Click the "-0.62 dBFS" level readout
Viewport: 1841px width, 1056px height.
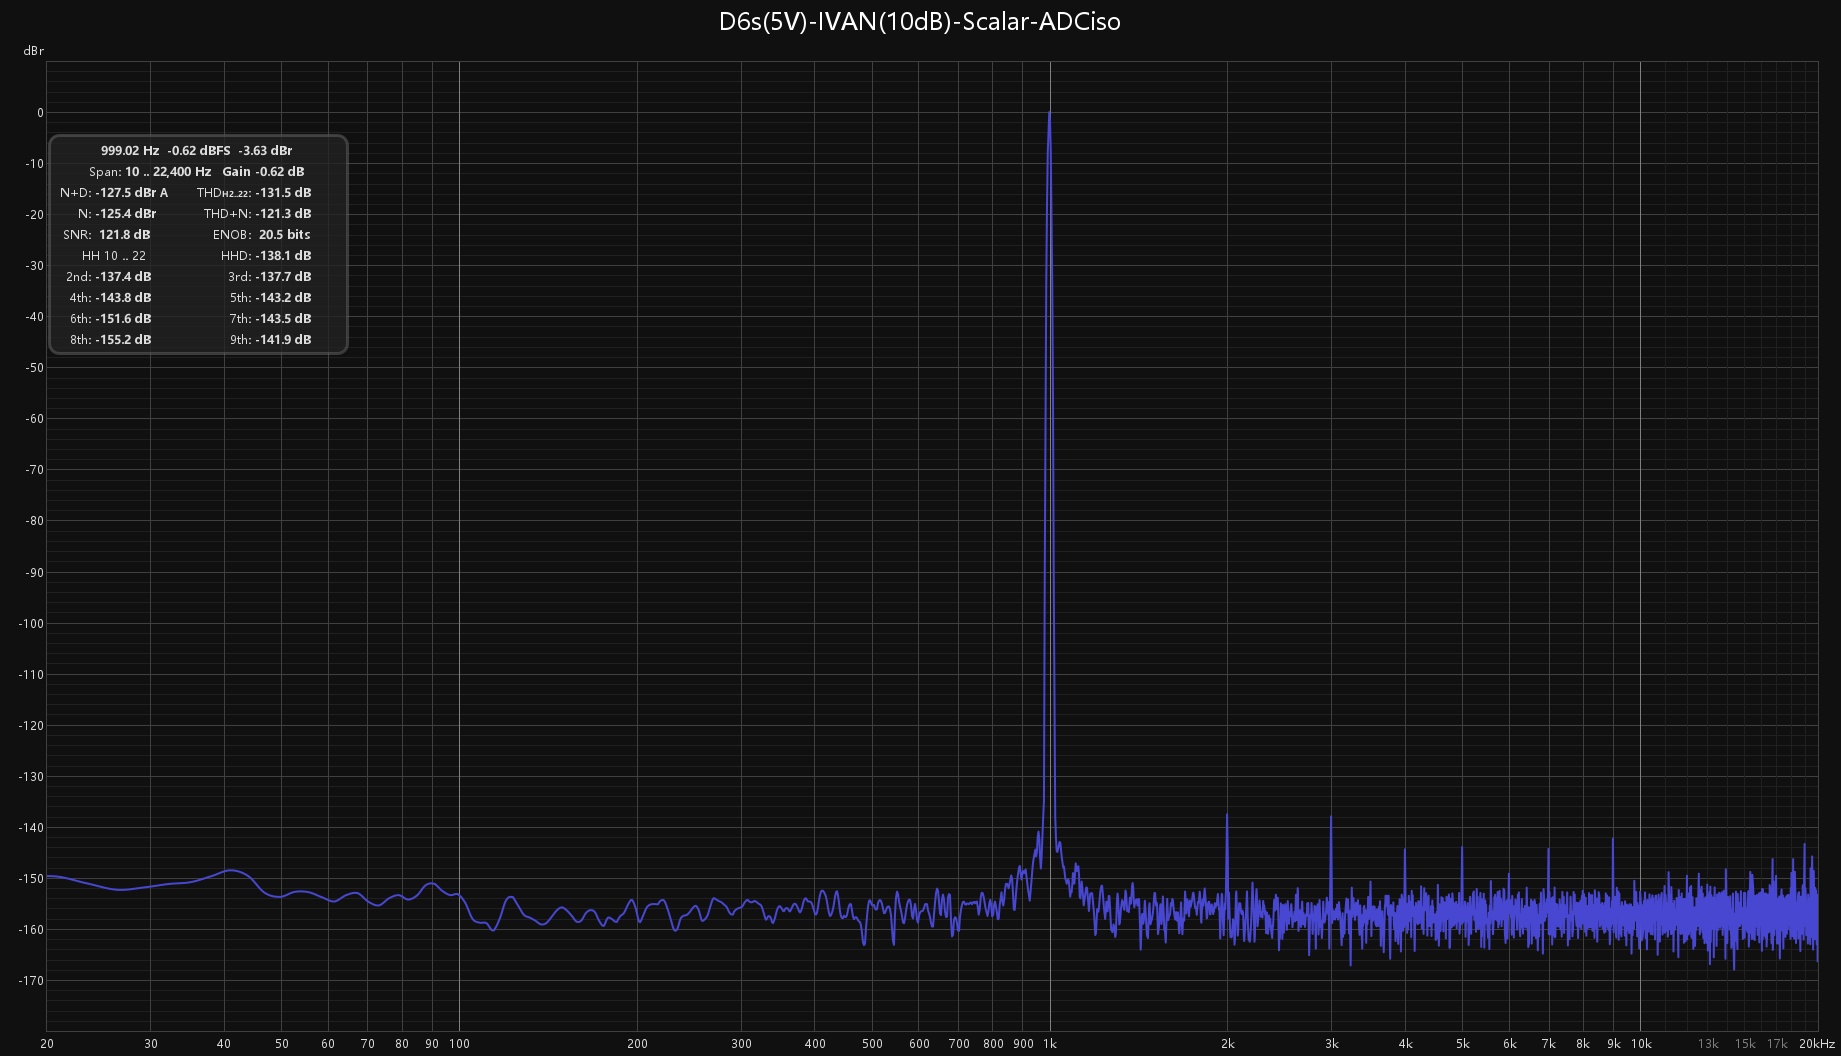coord(199,150)
